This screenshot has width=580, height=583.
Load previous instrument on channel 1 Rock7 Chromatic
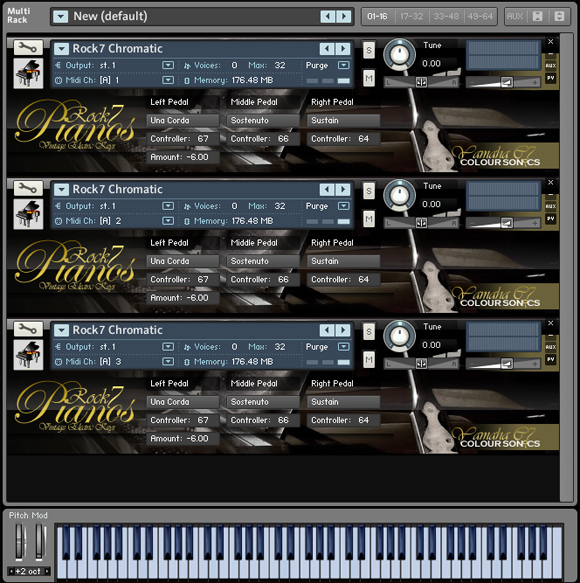coord(327,49)
